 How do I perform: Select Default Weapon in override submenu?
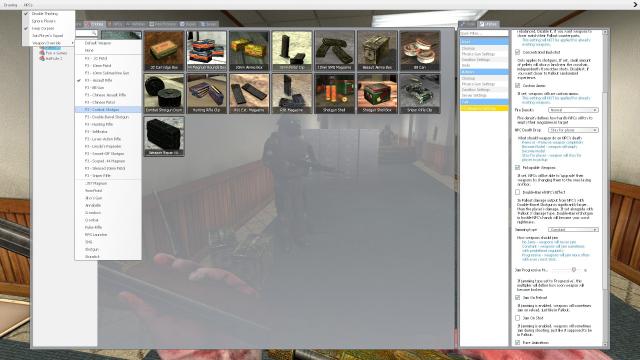point(108,43)
